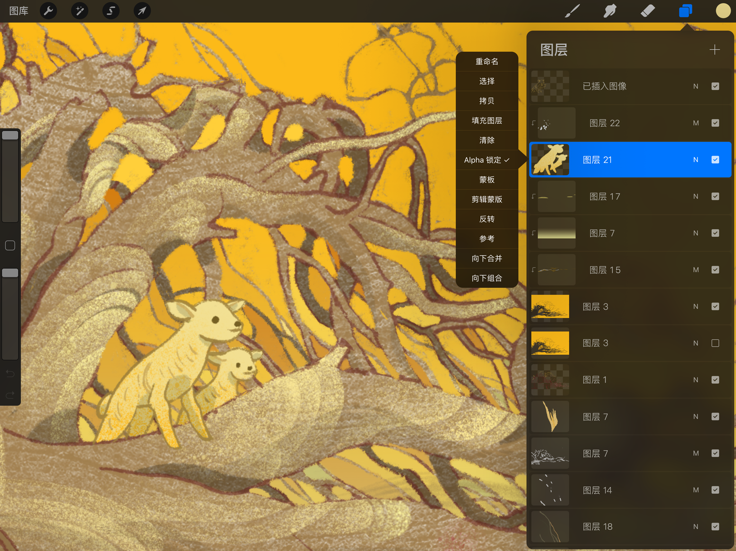This screenshot has width=736, height=551.
Task: Open the active color circle in the top bar
Action: 723,11
